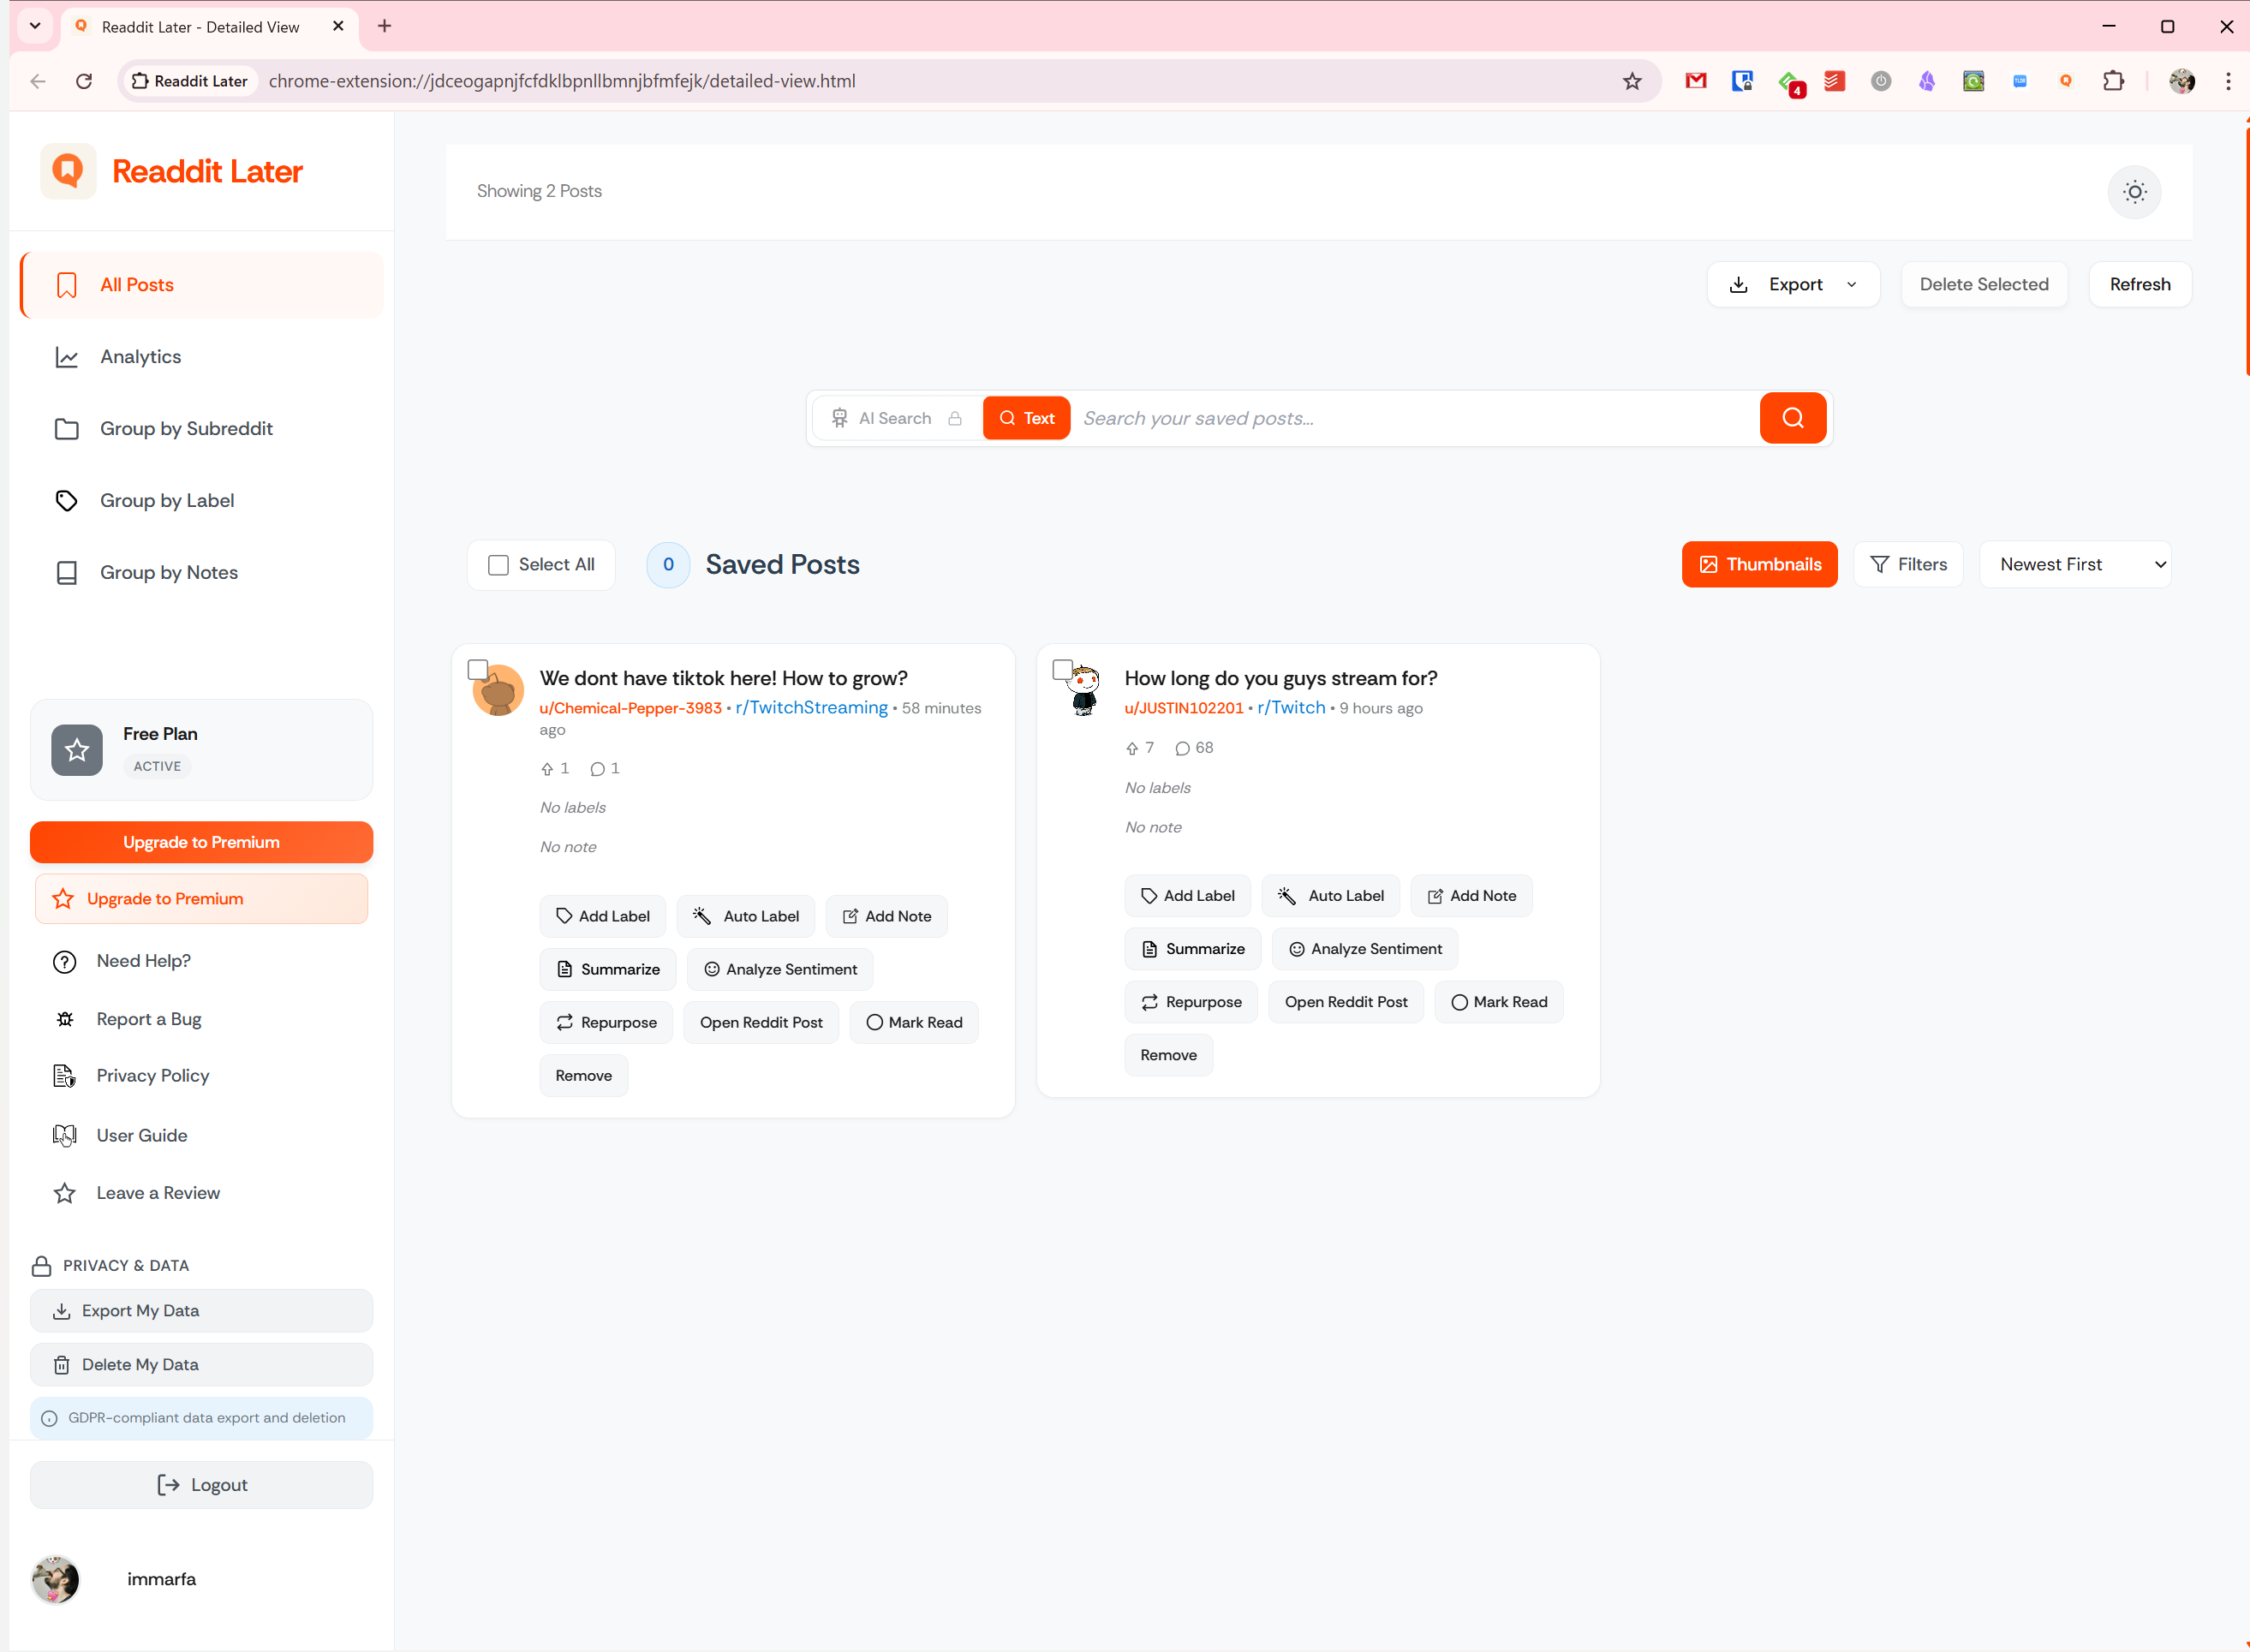Go to Group by Subreddit
Screen dimensions: 2250x1652
tap(186, 429)
